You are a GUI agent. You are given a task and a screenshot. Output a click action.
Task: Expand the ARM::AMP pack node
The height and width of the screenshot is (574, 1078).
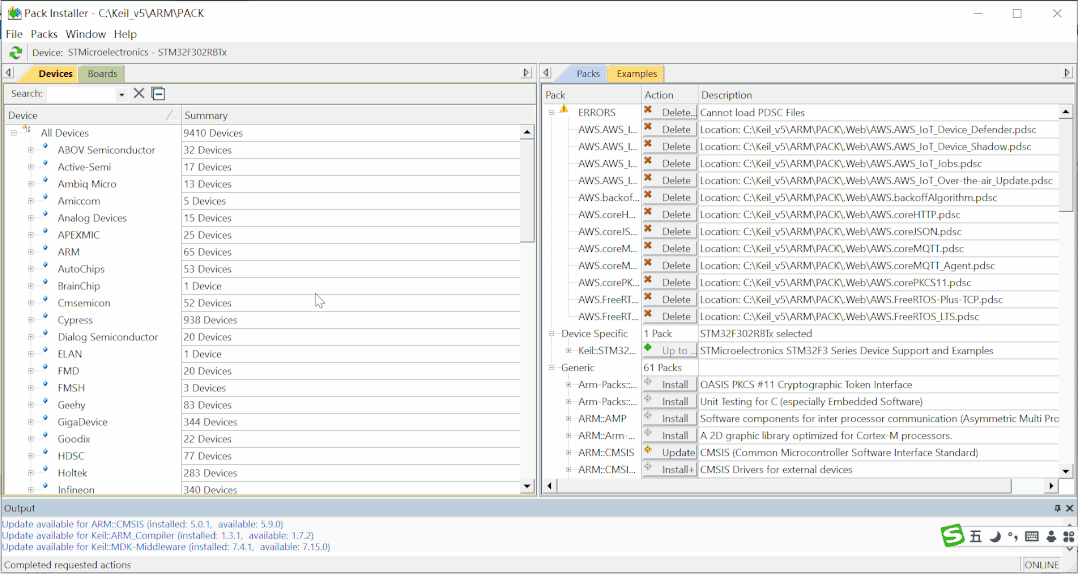569,419
